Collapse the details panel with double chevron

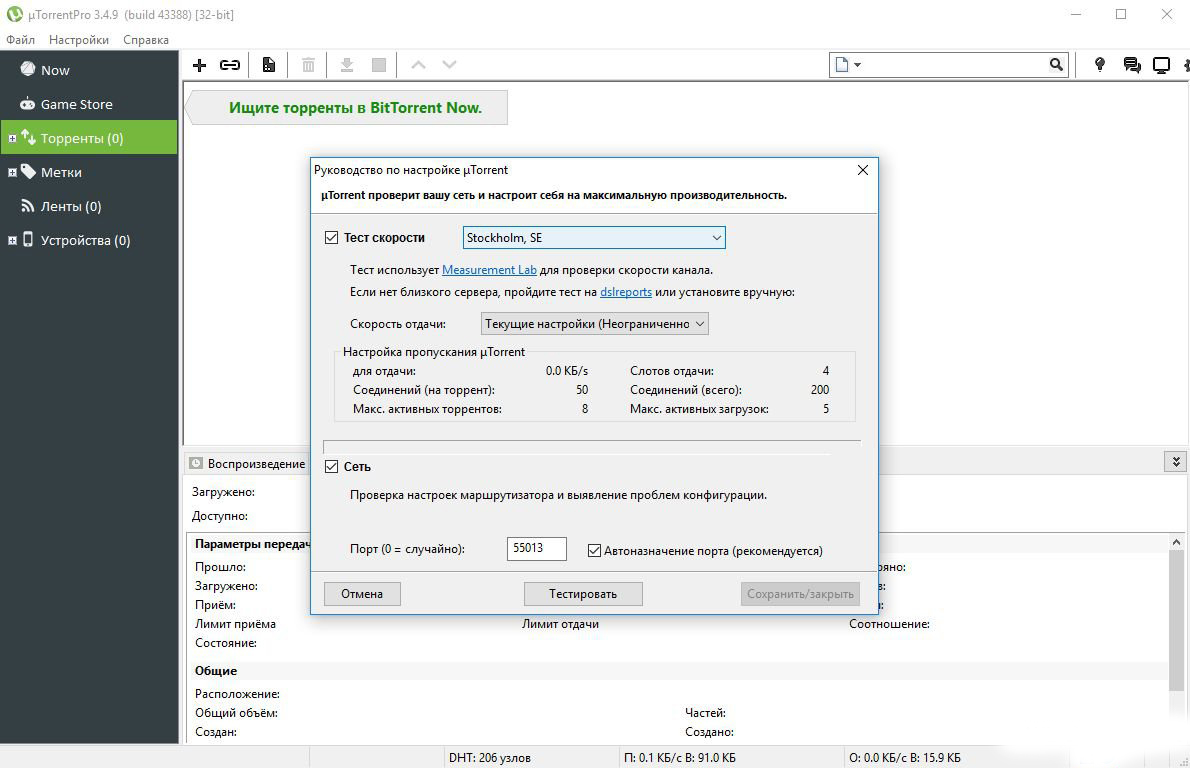click(x=1175, y=461)
